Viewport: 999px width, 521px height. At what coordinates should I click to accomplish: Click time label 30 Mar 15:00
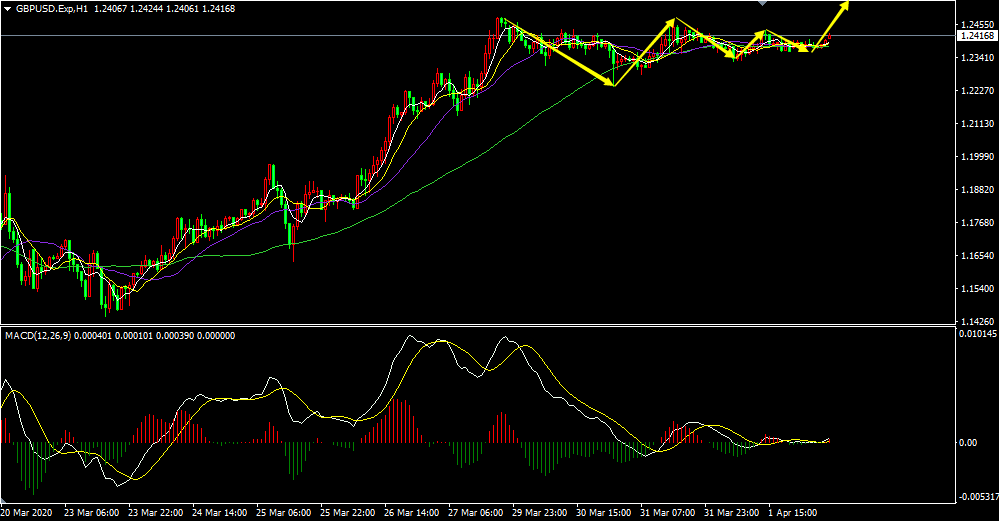(x=603, y=513)
